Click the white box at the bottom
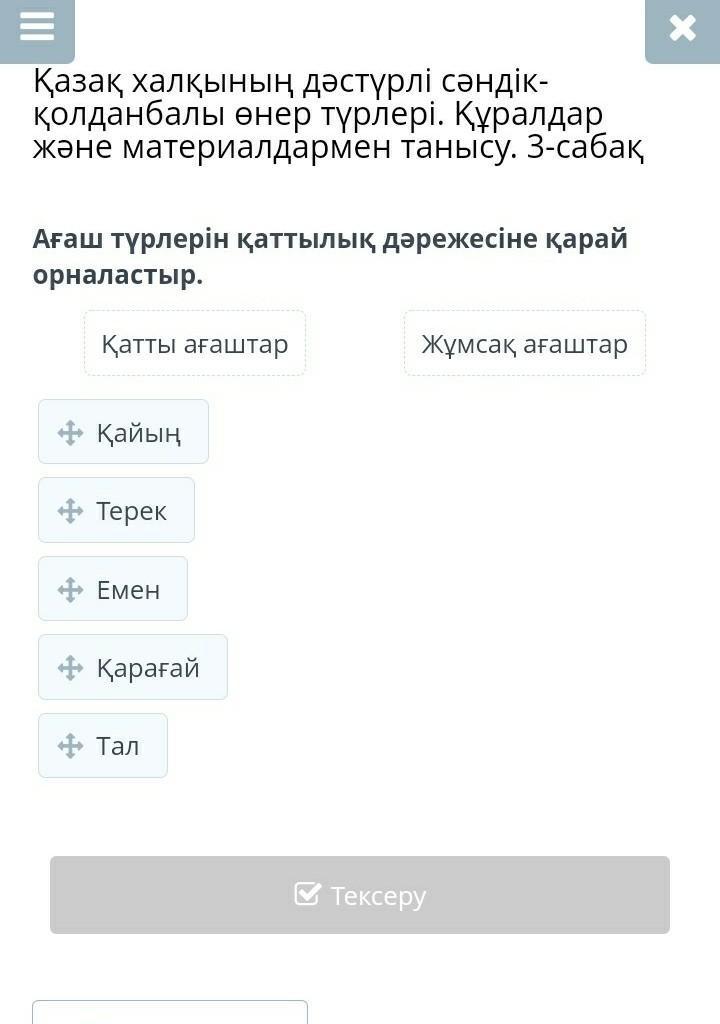 point(170,1012)
